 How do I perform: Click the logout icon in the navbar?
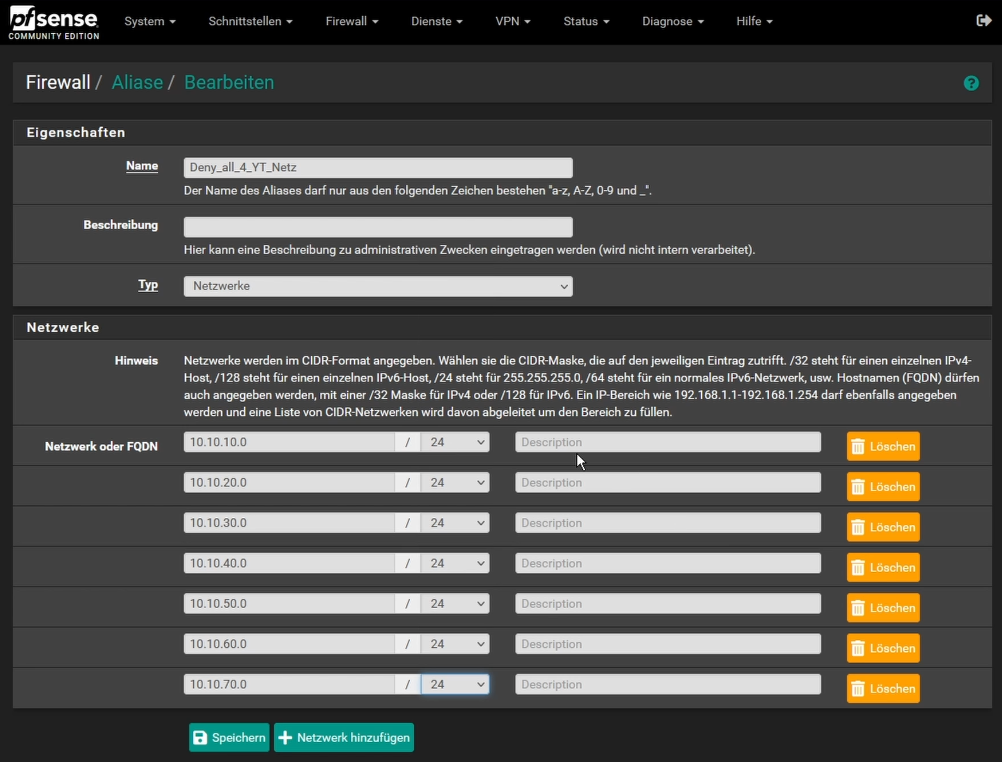(x=983, y=21)
